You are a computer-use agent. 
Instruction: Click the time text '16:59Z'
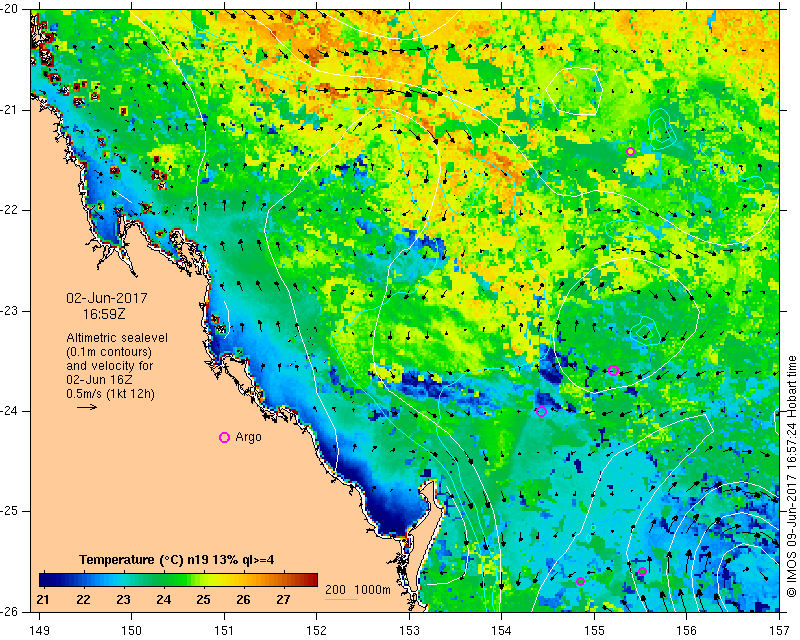tap(104, 314)
